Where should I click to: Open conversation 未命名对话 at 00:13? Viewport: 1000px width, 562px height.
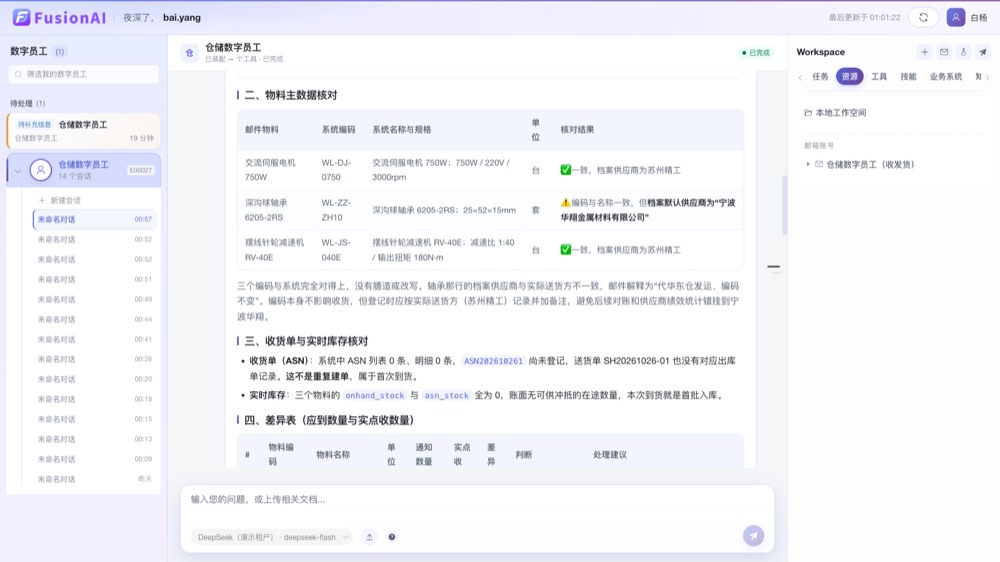[94, 439]
